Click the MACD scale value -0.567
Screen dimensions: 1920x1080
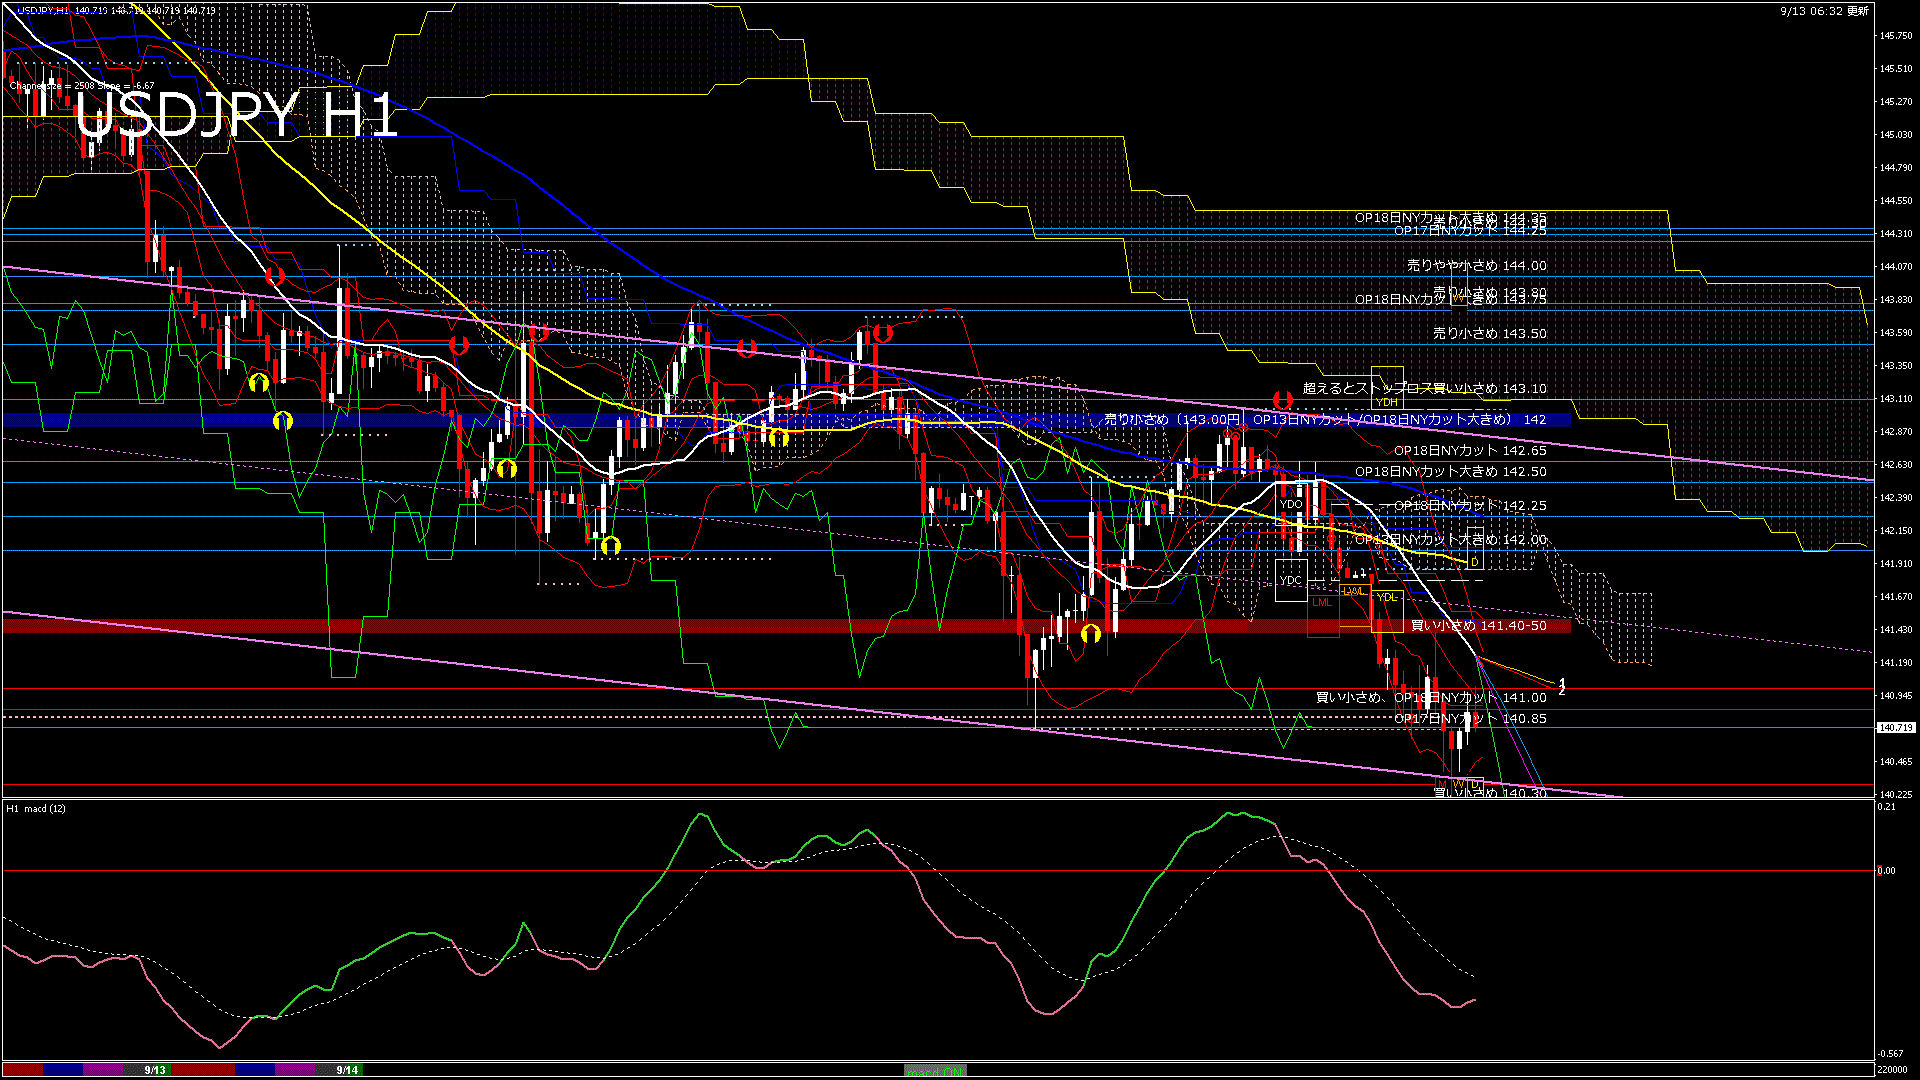tap(1890, 1054)
